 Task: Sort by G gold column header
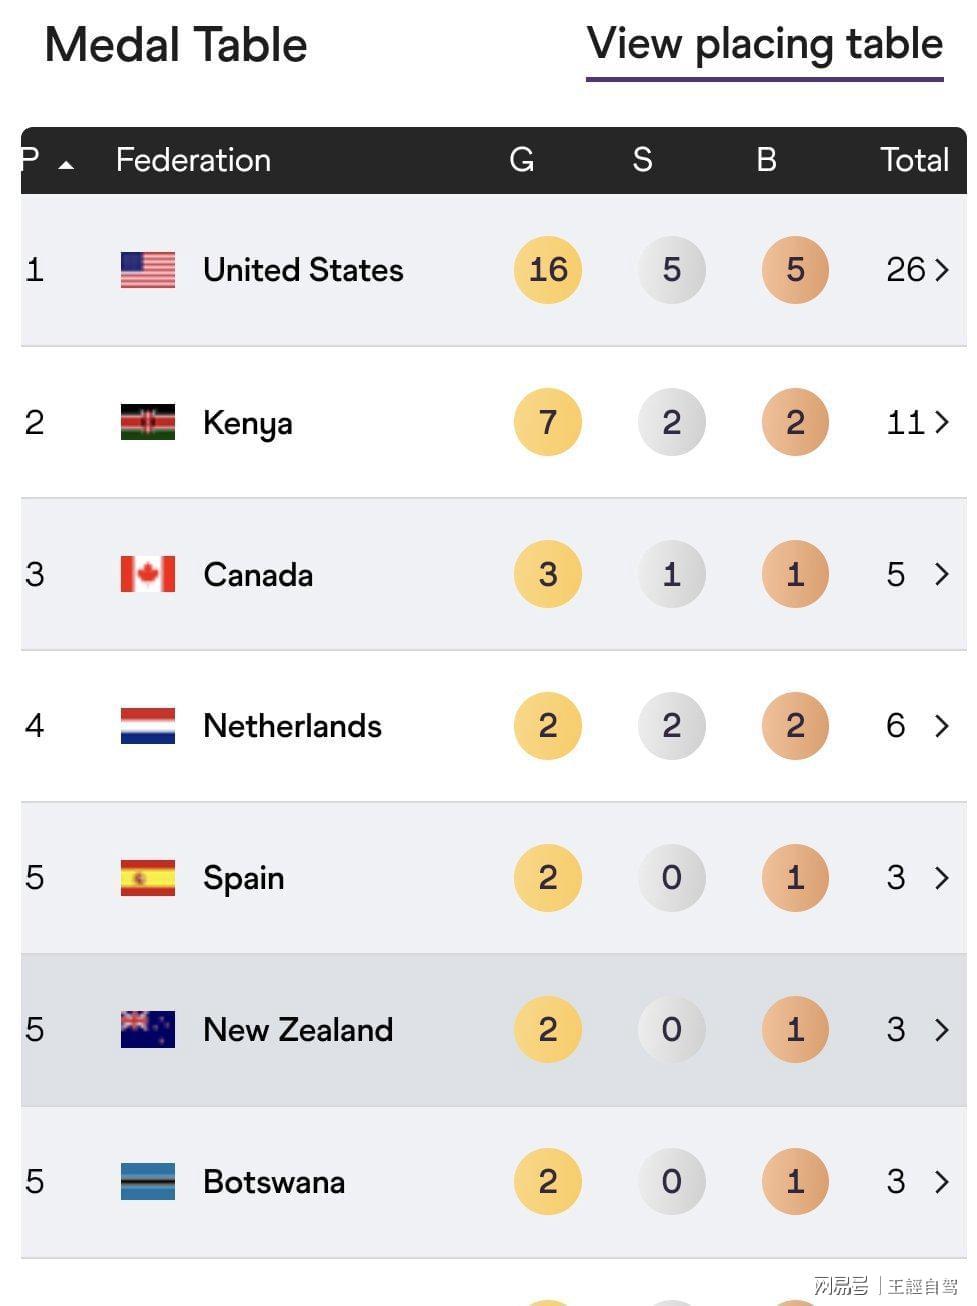click(521, 160)
